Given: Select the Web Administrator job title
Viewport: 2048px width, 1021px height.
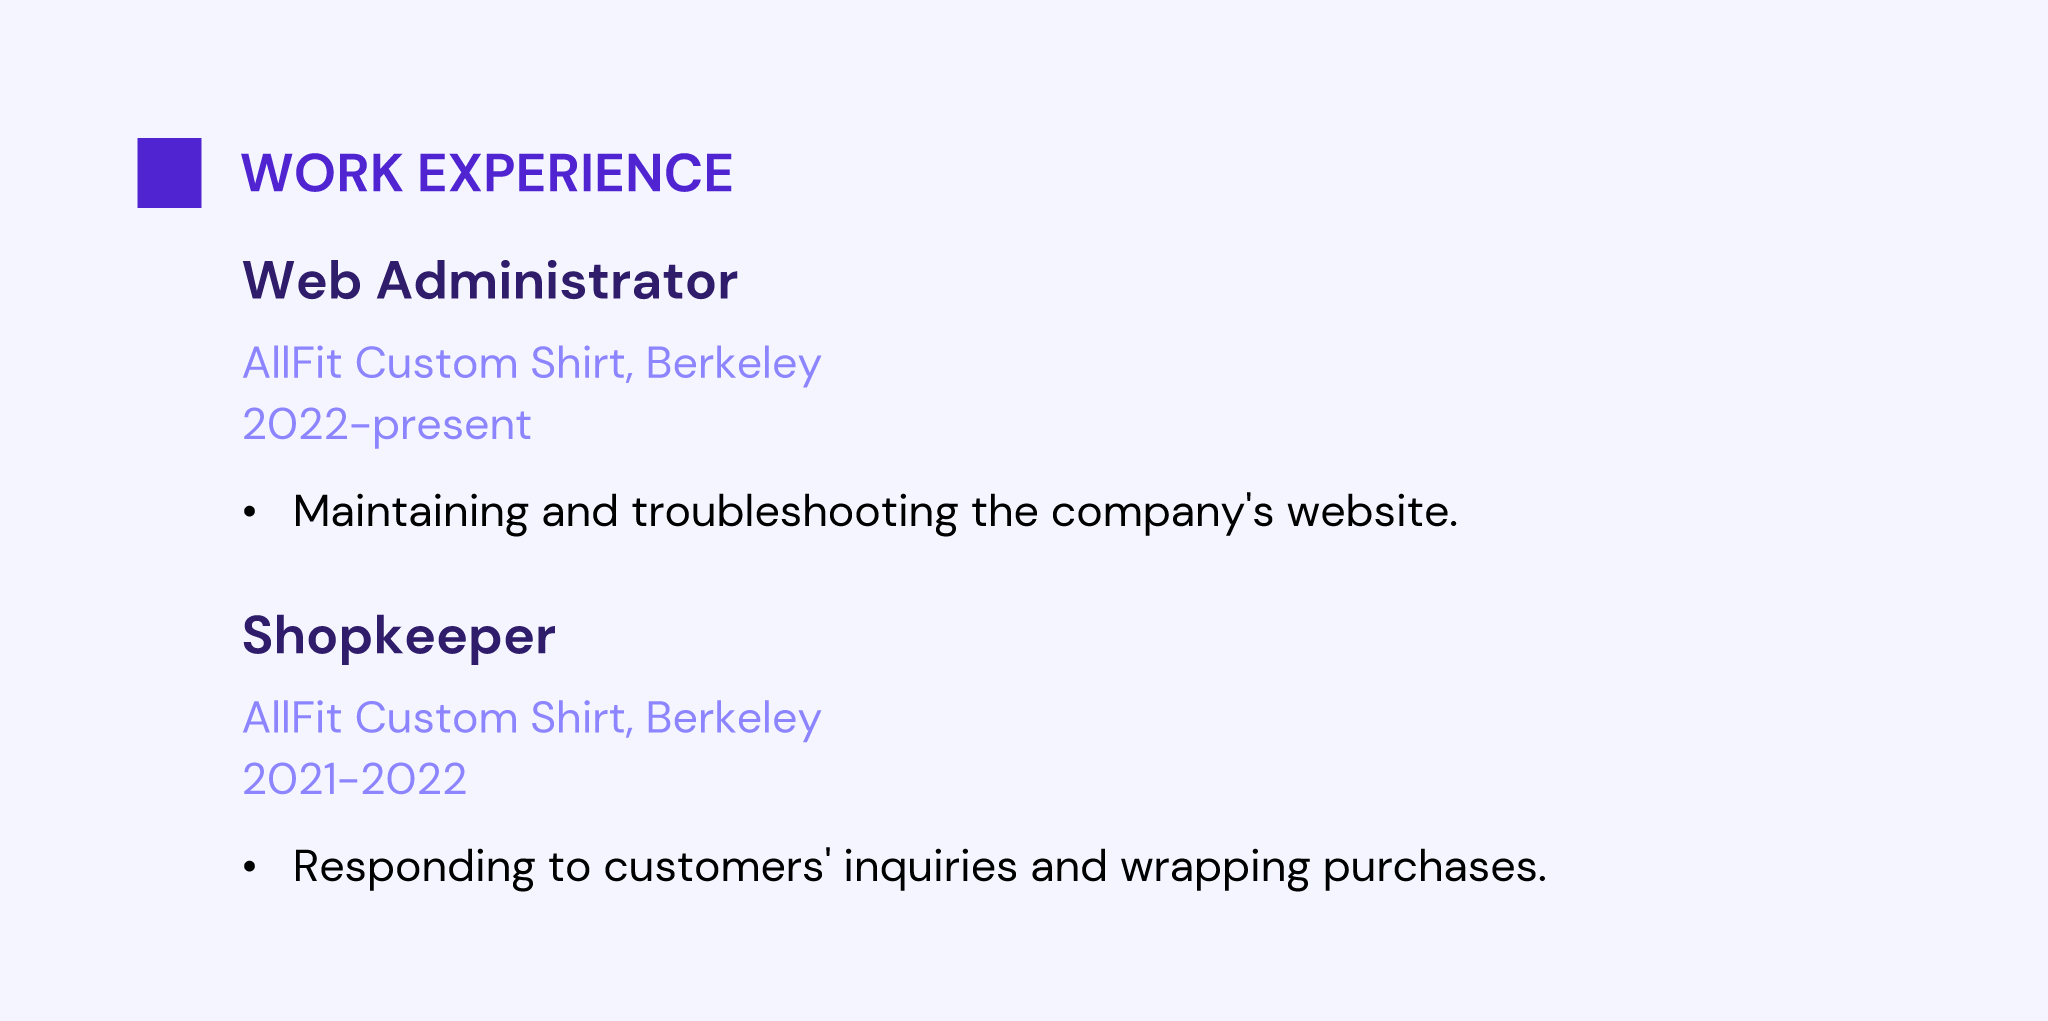Looking at the screenshot, I should point(490,281).
